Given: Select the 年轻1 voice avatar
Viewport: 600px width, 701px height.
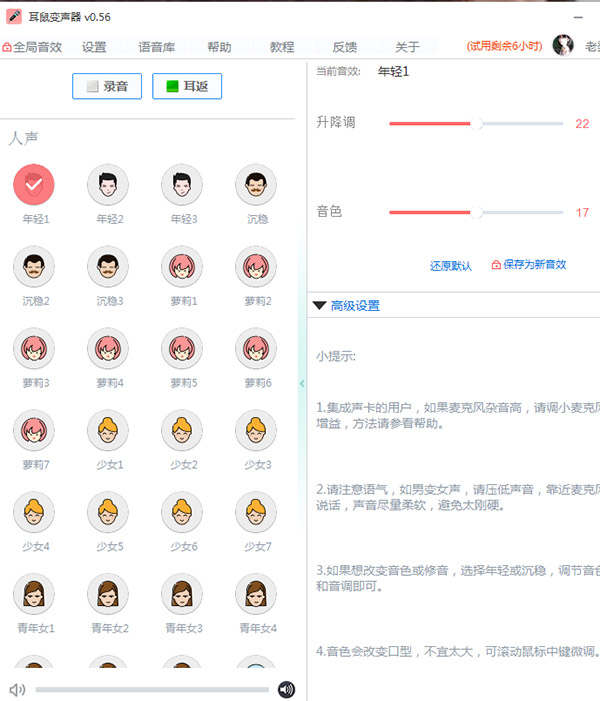Looking at the screenshot, I should point(34,185).
